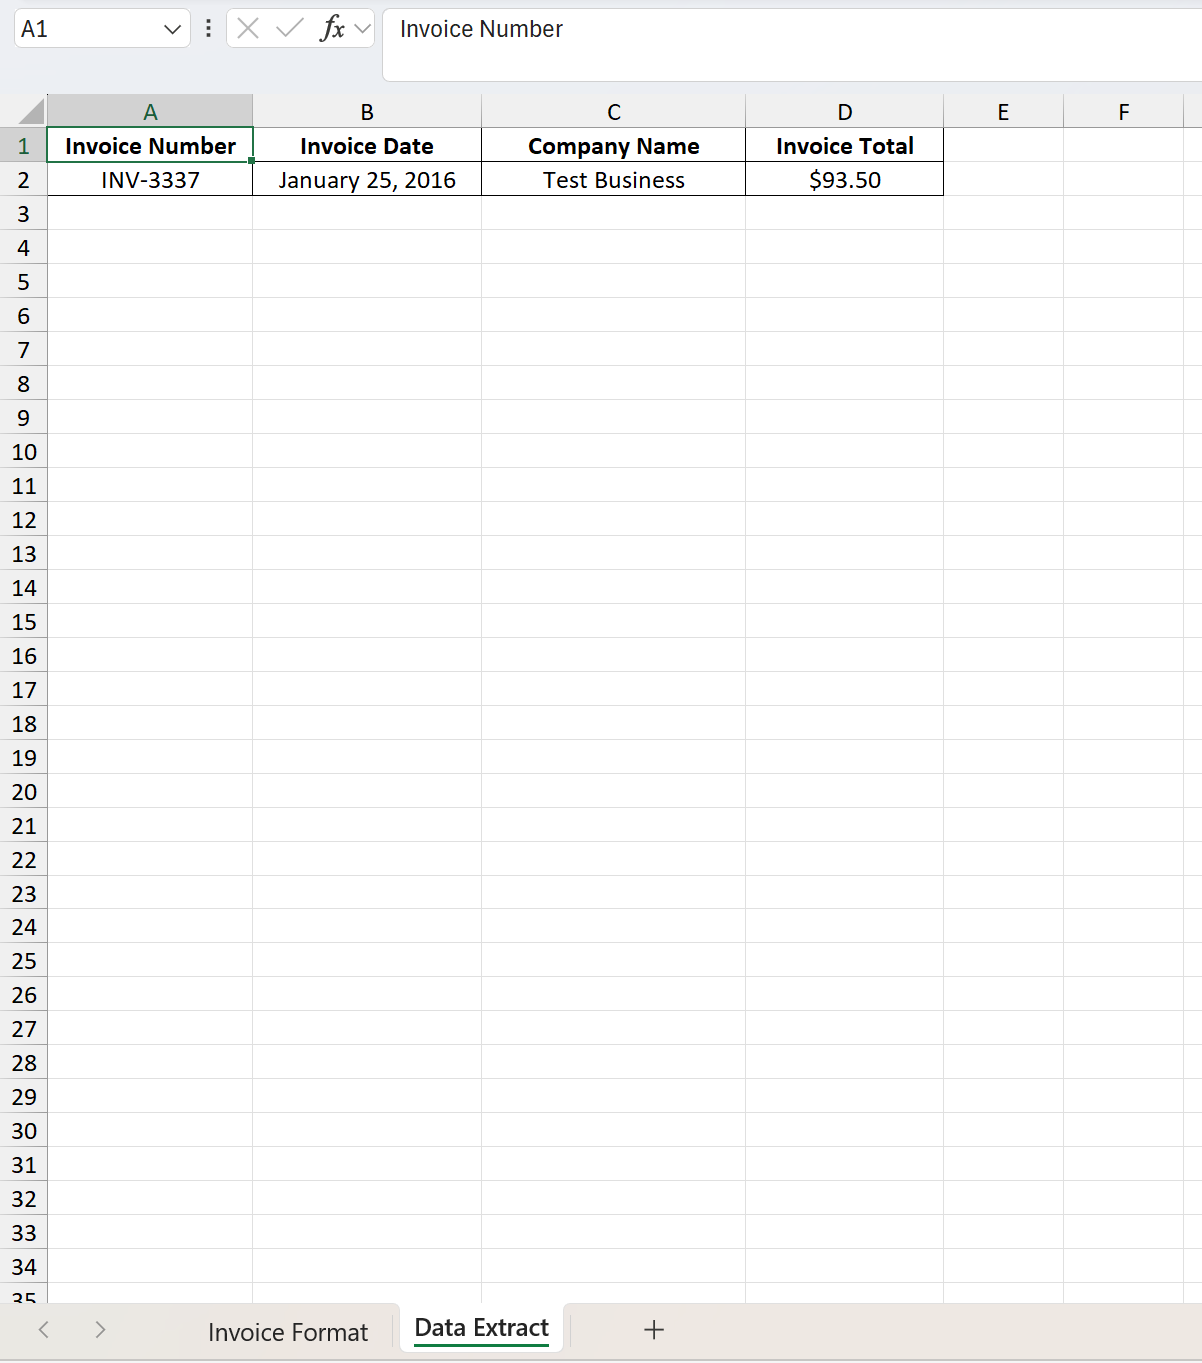Click the Cancel X icon in formula bar

pyautogui.click(x=247, y=28)
